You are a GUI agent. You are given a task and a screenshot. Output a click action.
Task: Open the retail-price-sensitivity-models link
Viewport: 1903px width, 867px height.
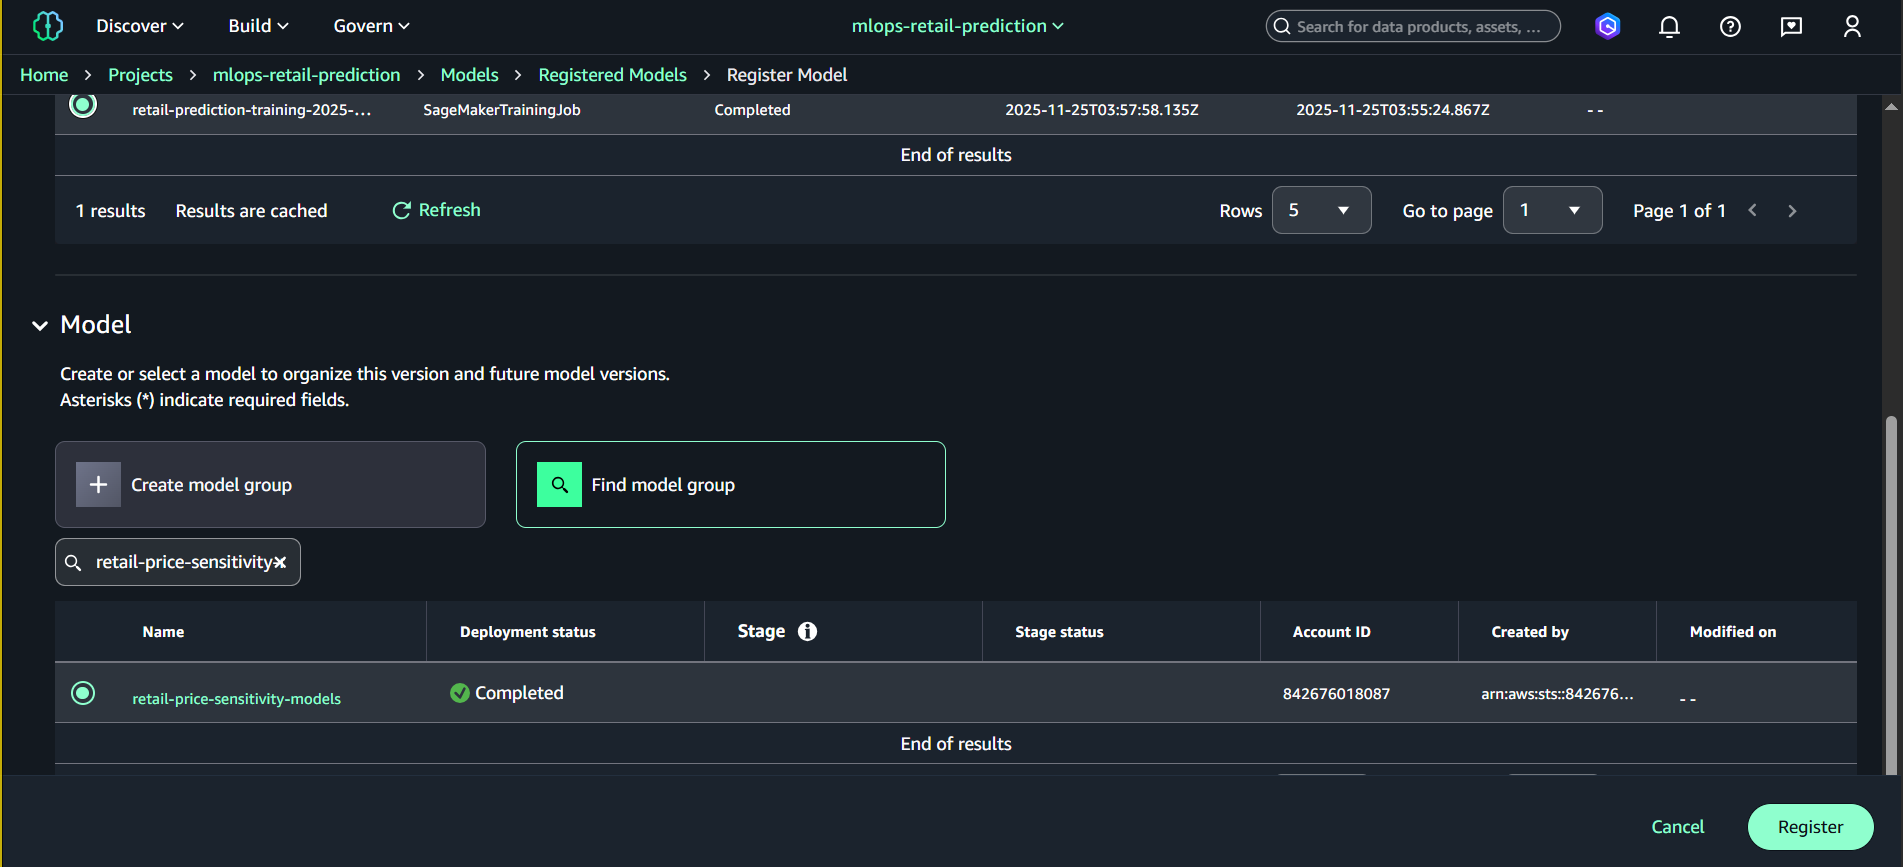[x=236, y=699]
